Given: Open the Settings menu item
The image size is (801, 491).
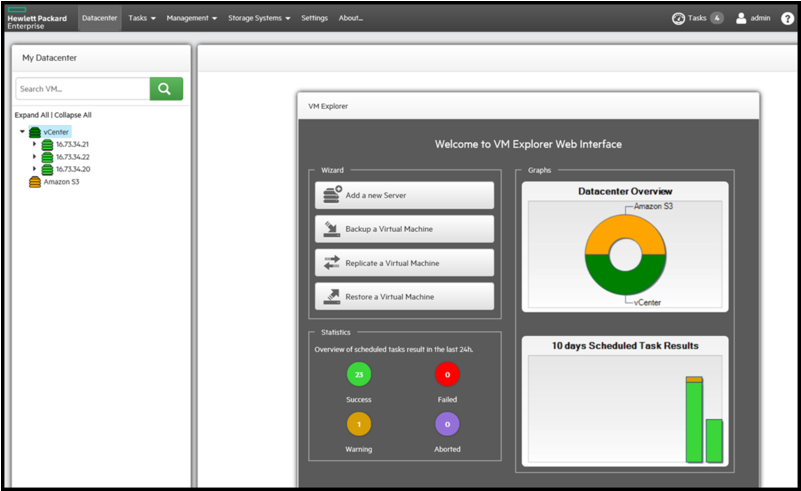Looking at the screenshot, I should coord(314,18).
